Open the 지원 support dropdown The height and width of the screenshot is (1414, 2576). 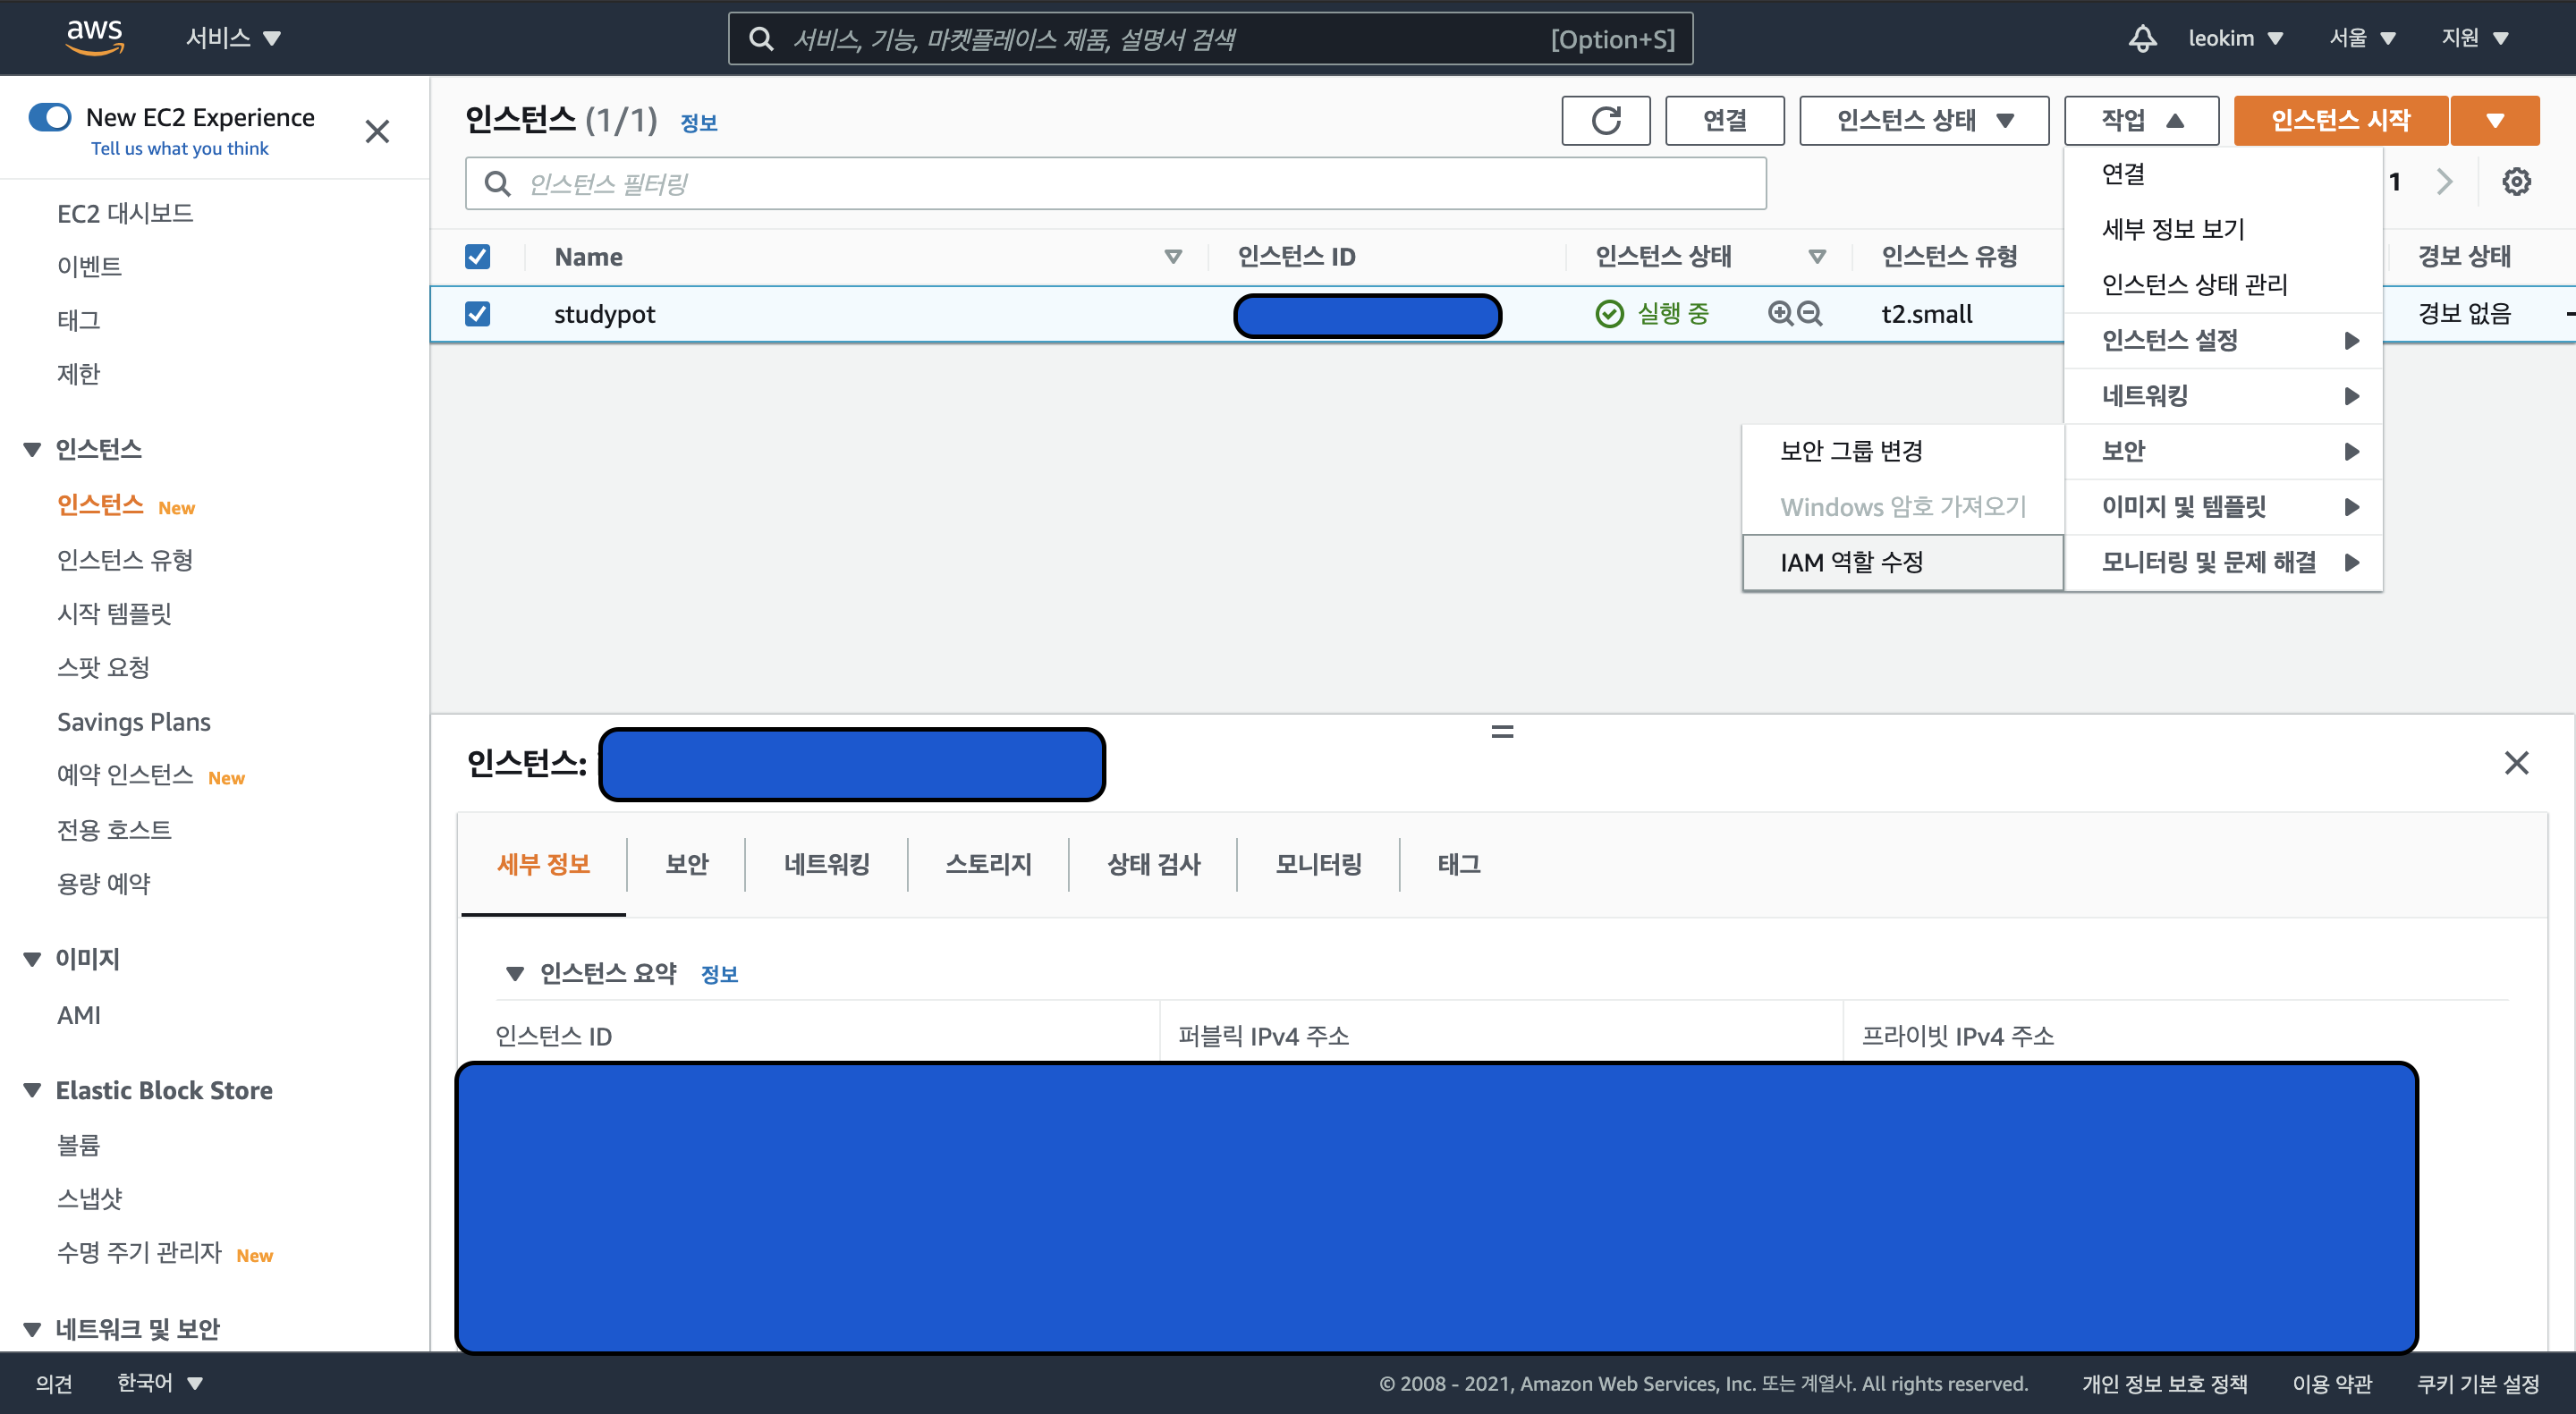click(x=2475, y=38)
